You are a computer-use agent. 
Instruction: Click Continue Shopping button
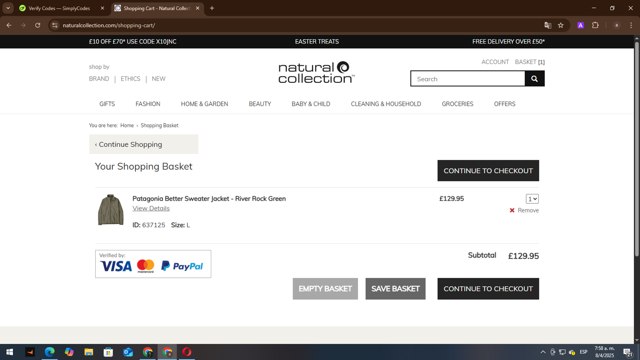click(x=144, y=144)
